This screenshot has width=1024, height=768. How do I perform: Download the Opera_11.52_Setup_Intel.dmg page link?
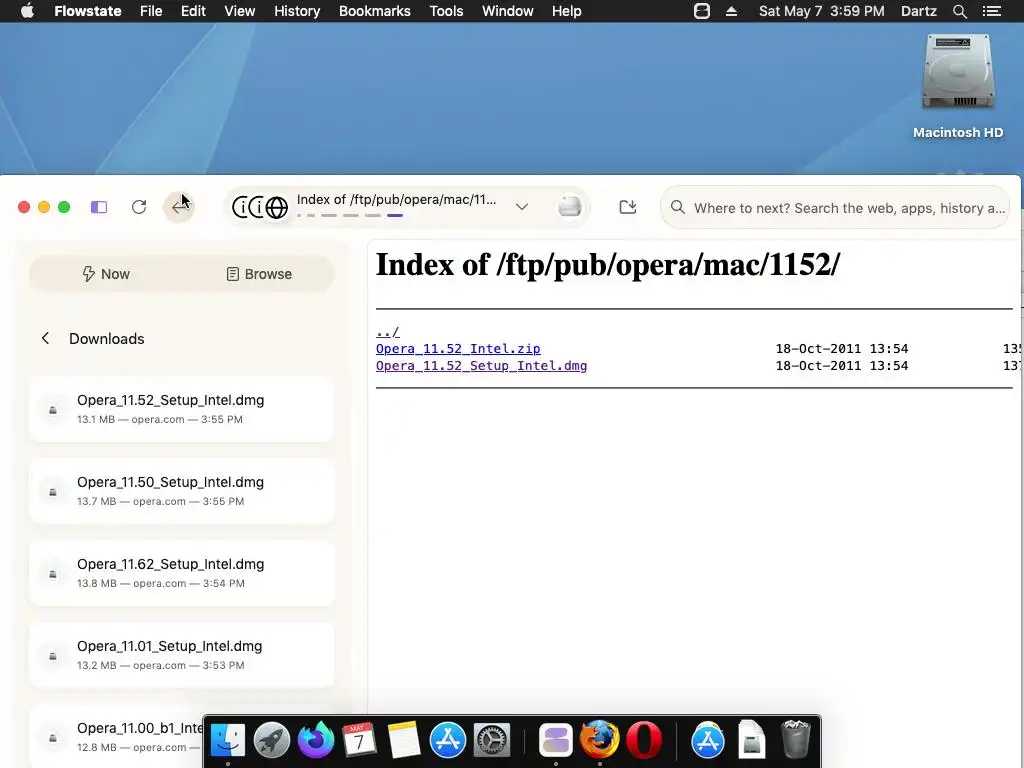click(x=481, y=366)
